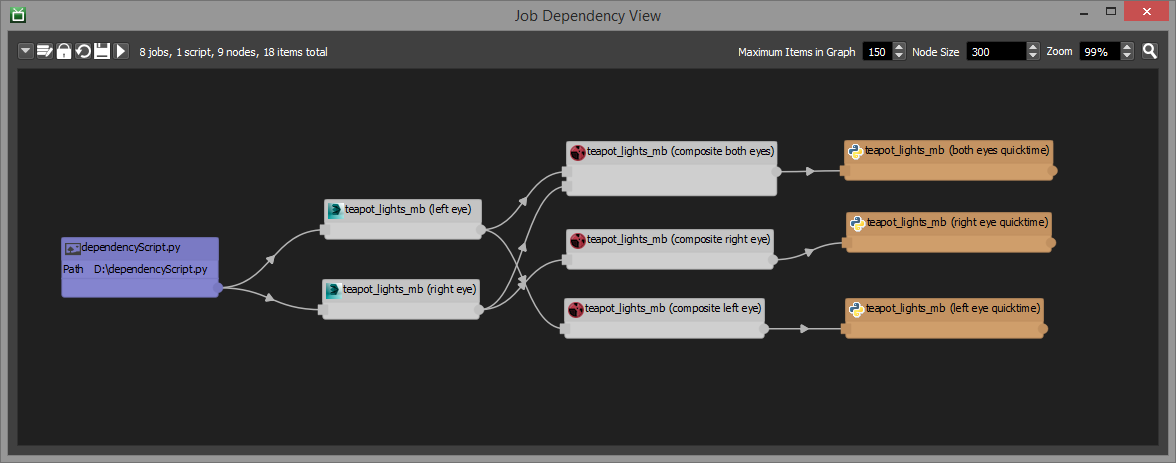Click the edit list toolbar icon
This screenshot has height=463, width=1176.
point(45,51)
